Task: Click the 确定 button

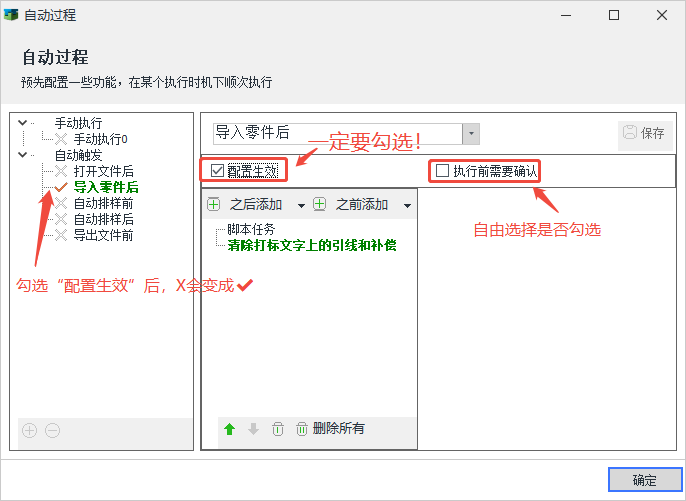Action: coord(645,480)
